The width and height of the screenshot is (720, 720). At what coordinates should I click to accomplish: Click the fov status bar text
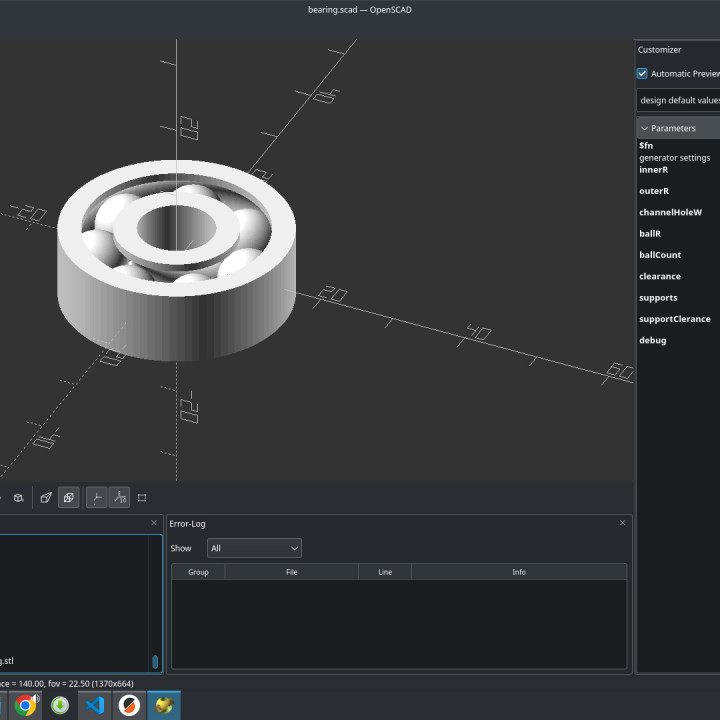(x=67, y=684)
